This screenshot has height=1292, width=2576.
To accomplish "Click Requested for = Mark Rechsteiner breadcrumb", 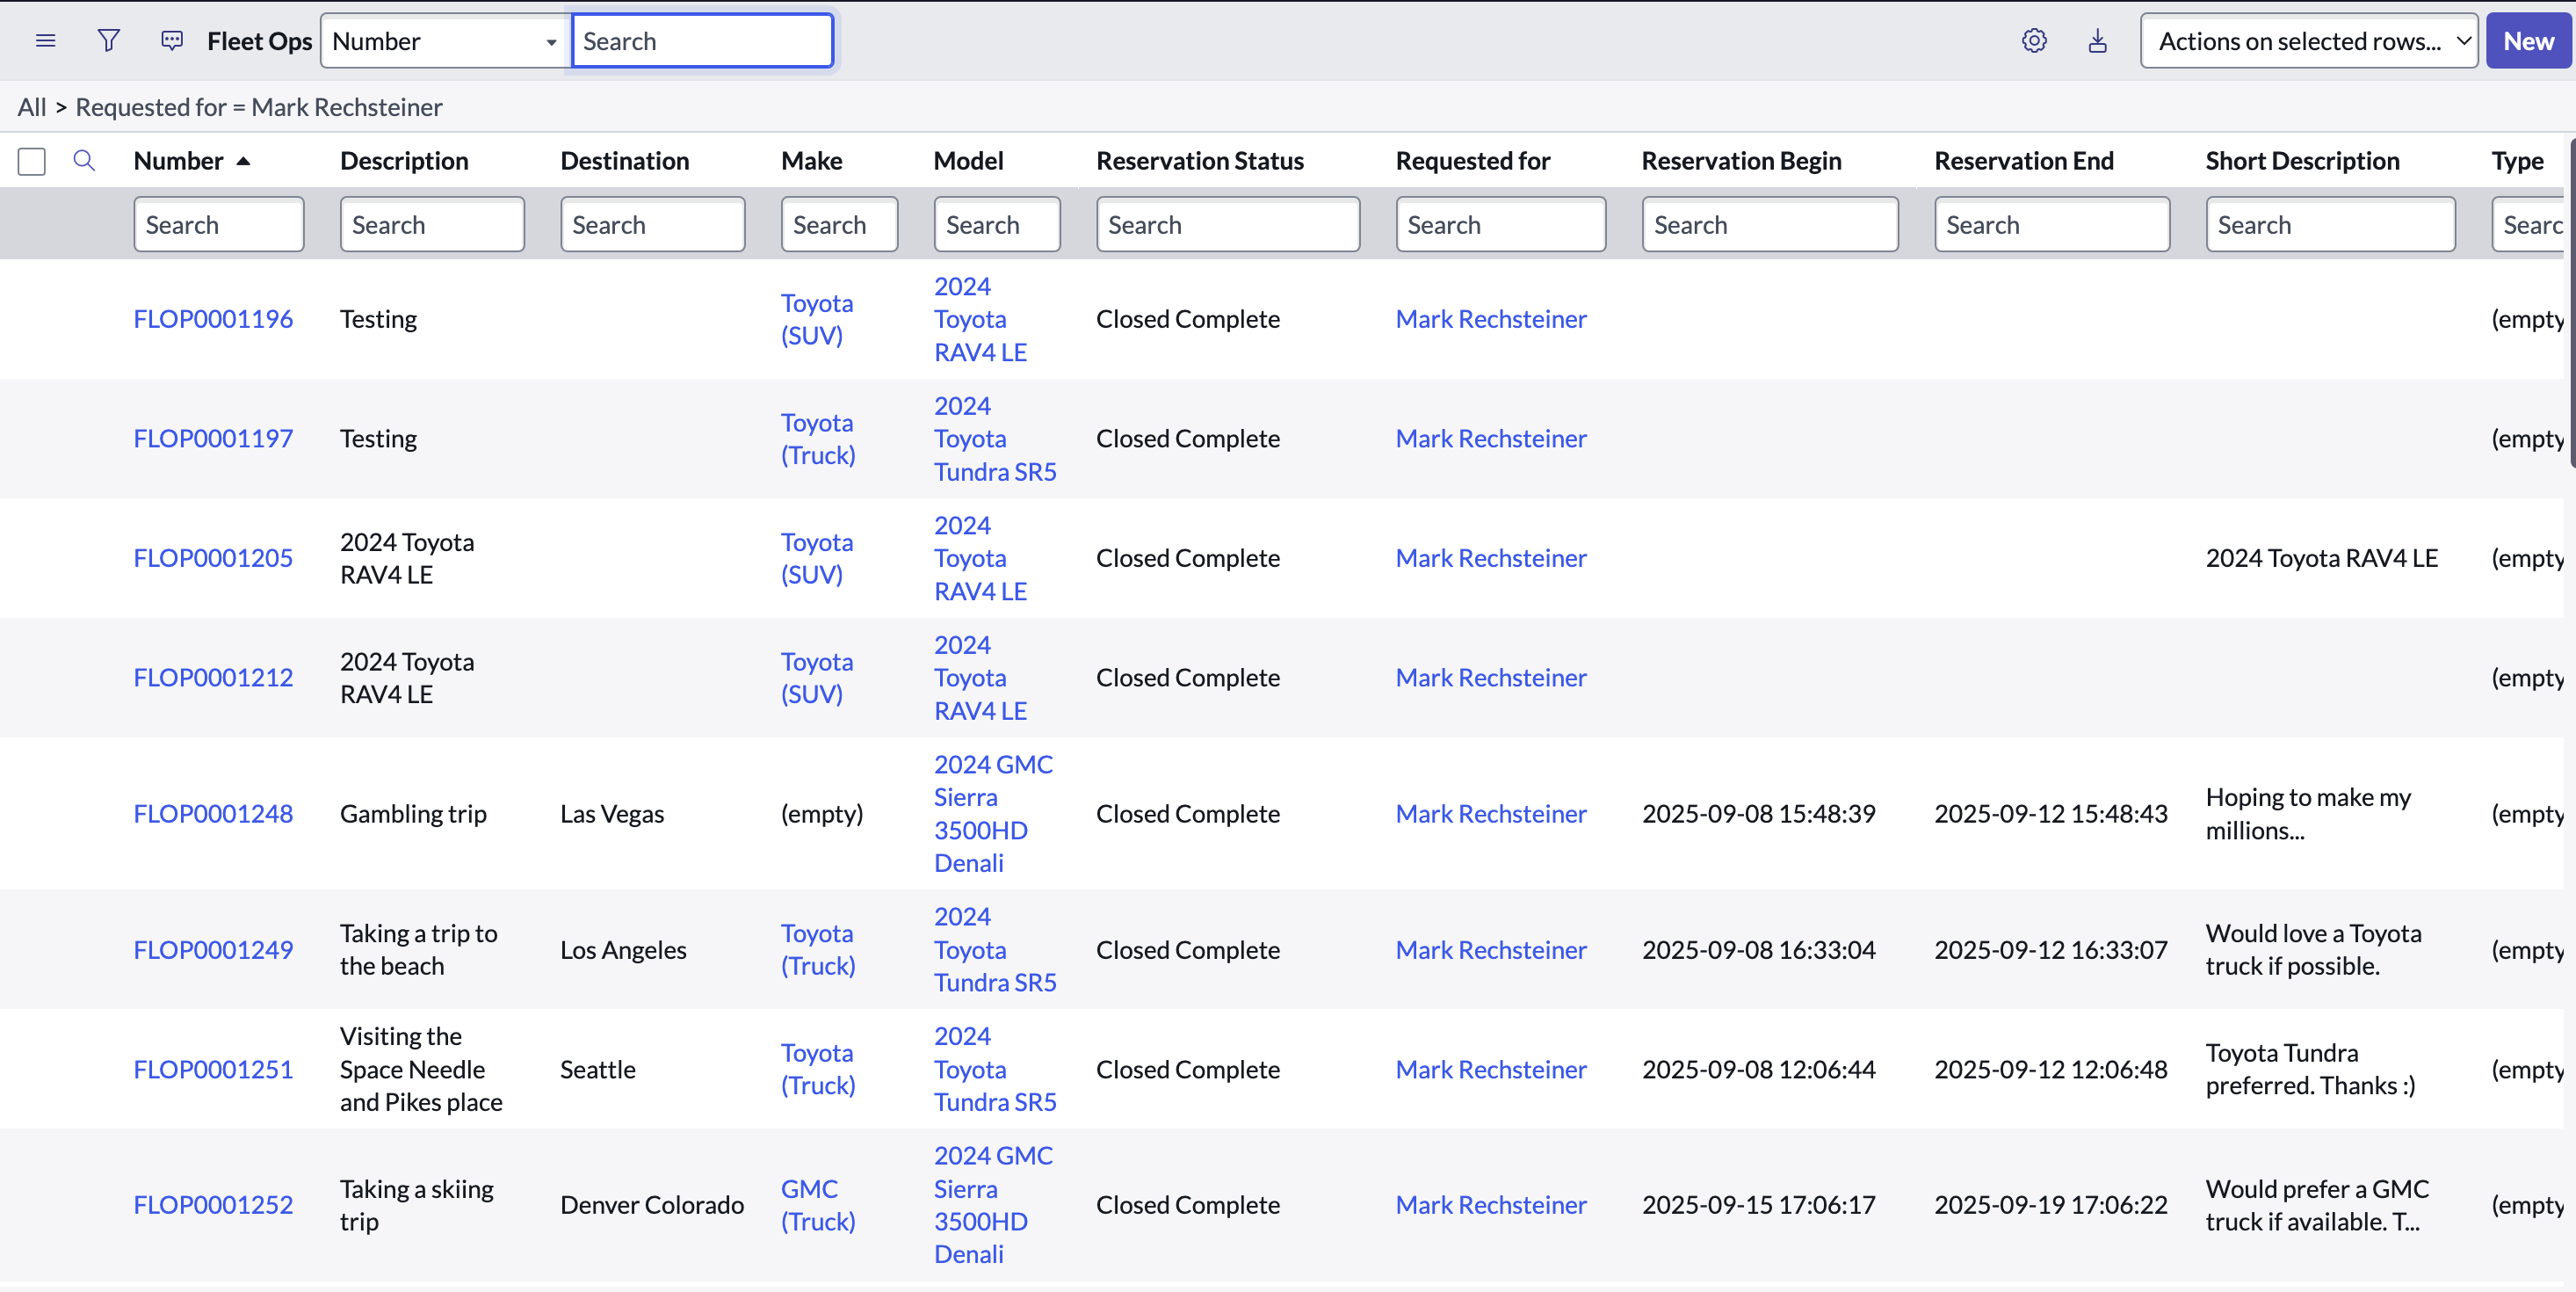I will point(259,107).
